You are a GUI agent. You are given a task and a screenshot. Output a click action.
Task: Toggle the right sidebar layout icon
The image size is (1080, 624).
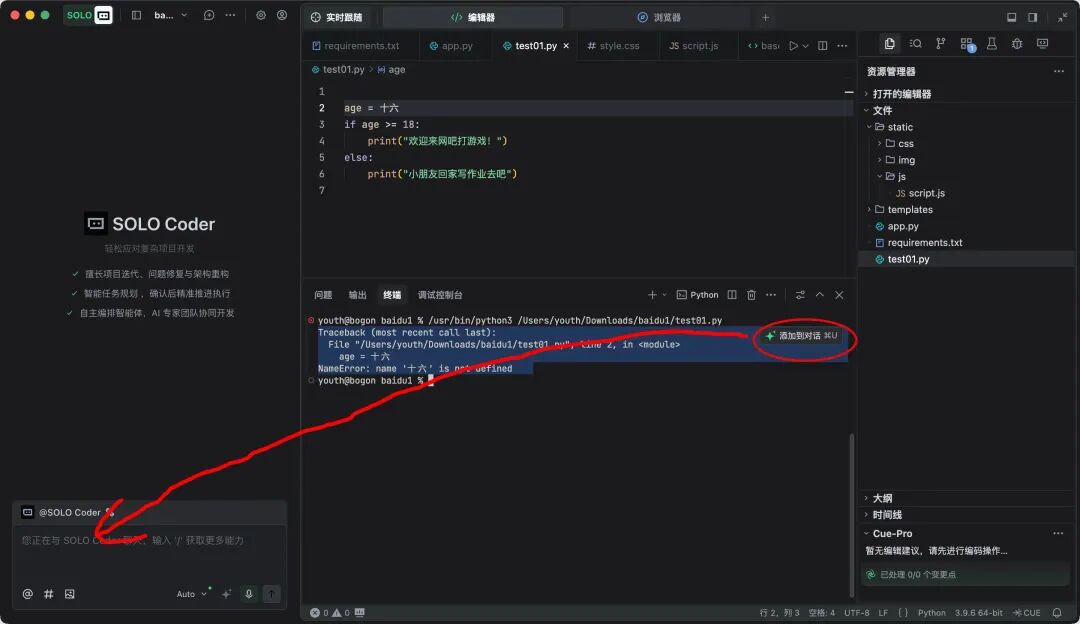(x=1032, y=17)
